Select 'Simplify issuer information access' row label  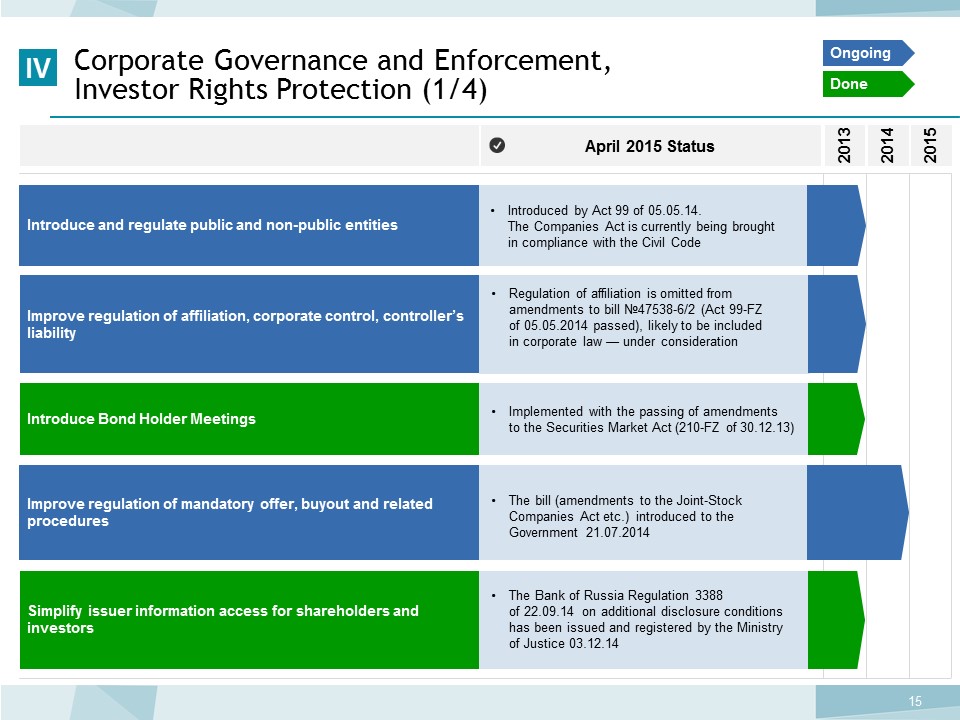[x=249, y=620]
